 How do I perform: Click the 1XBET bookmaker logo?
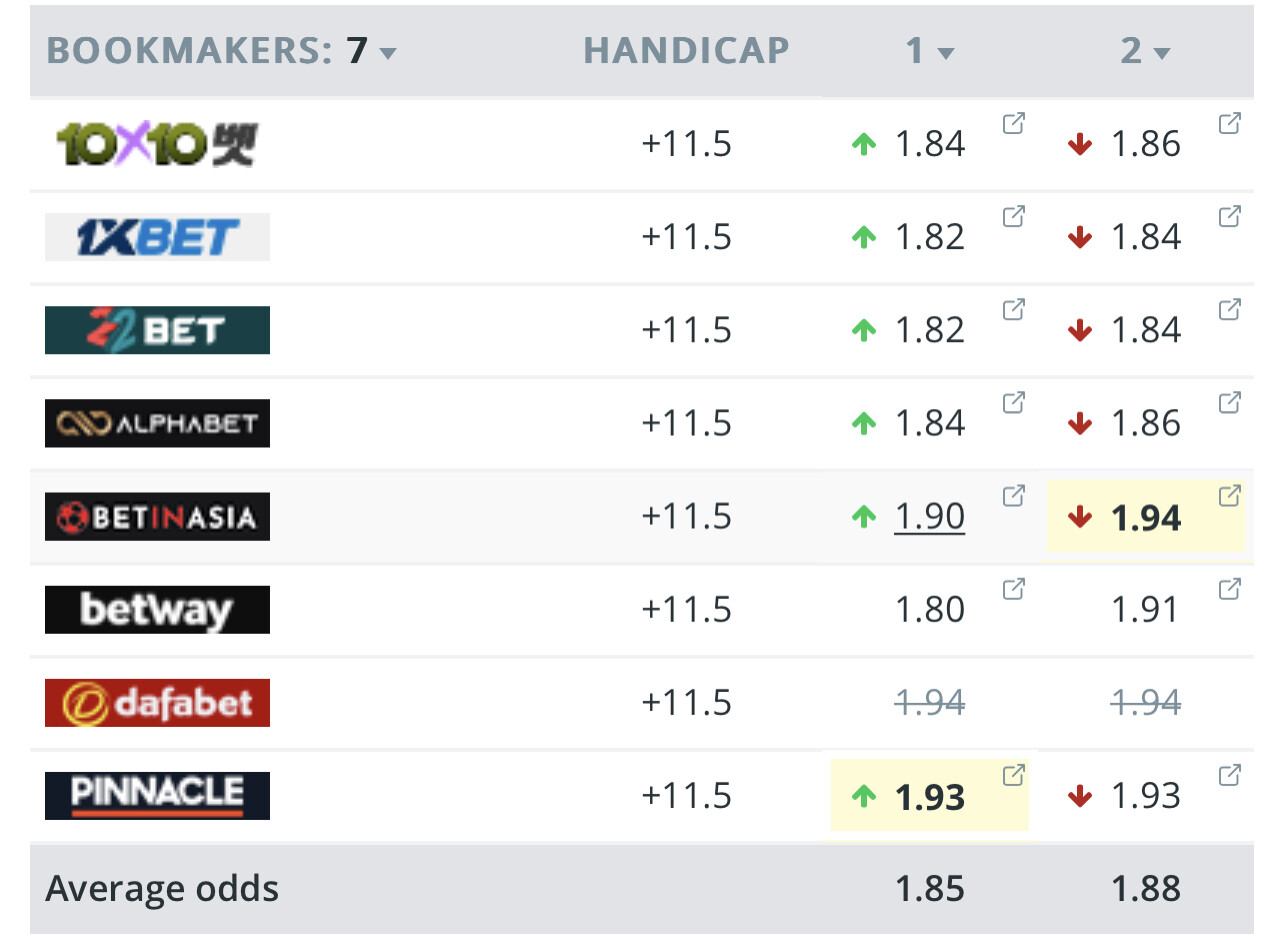pyautogui.click(x=157, y=237)
